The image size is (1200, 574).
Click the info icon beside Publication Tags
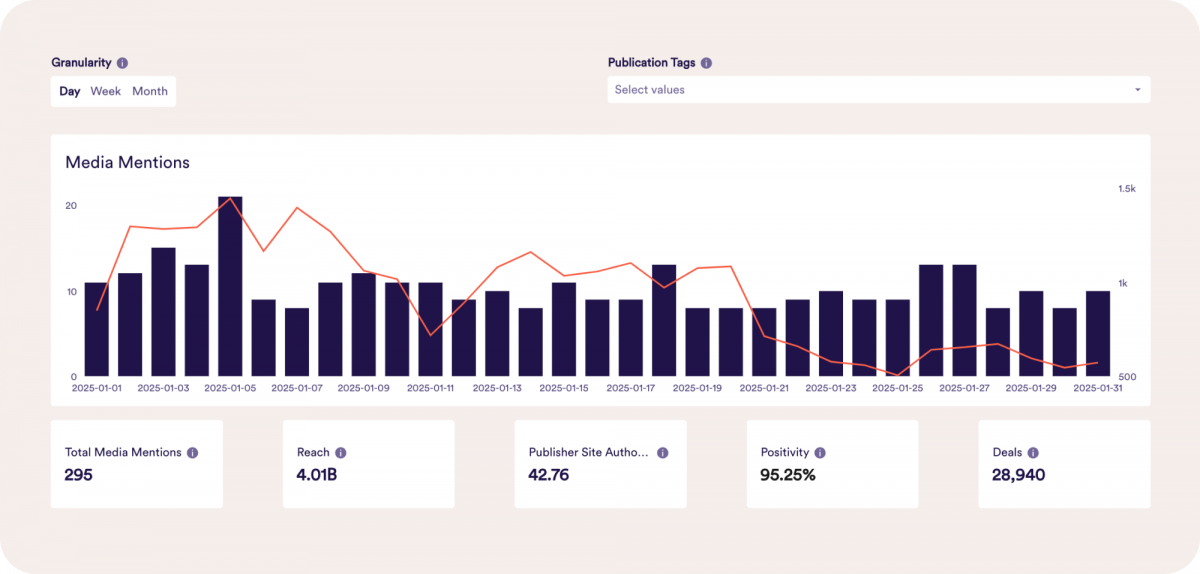pyautogui.click(x=706, y=63)
